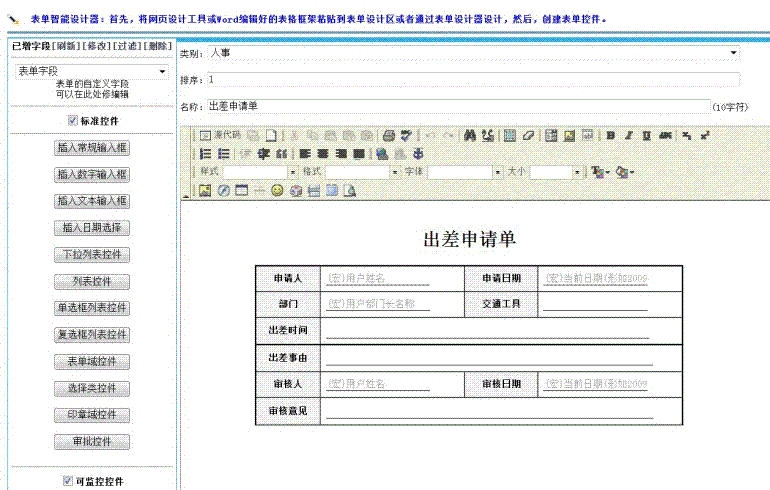
Task: Open the 字体 font dropdown
Action: tap(465, 172)
